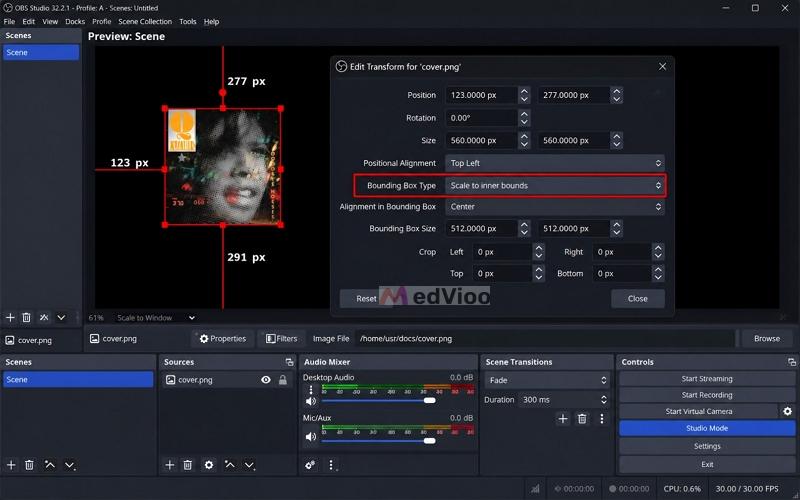Add a scene in the Scenes dock beside Sources
Screen dimensions: 800x500
pos(11,465)
